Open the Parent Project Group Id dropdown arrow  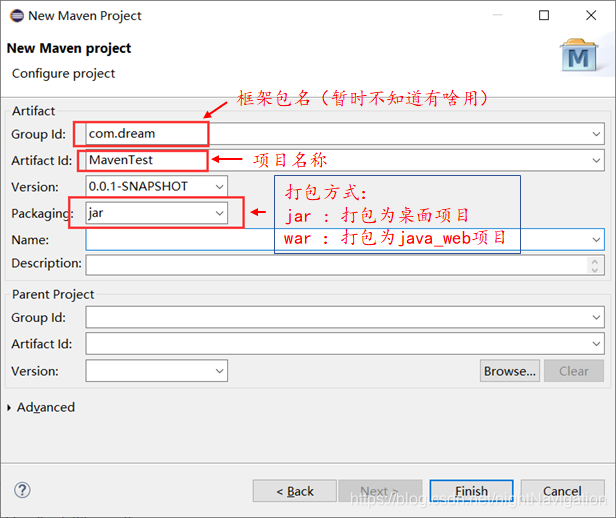(596, 317)
